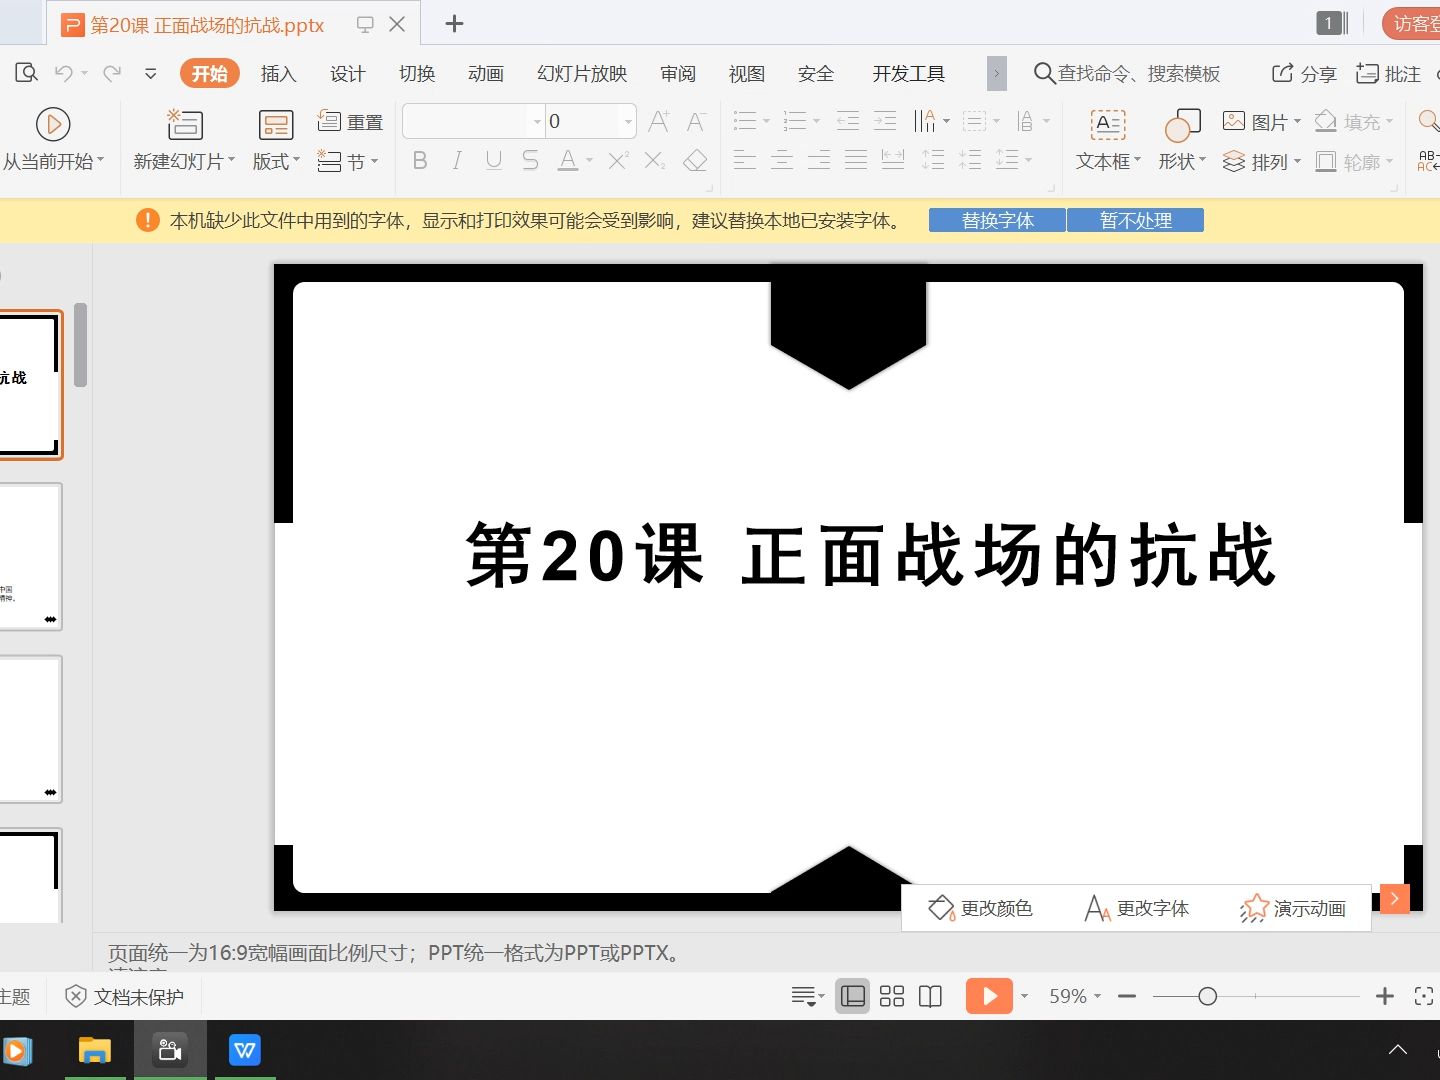
Task: Switch to reading view
Action: [931, 996]
